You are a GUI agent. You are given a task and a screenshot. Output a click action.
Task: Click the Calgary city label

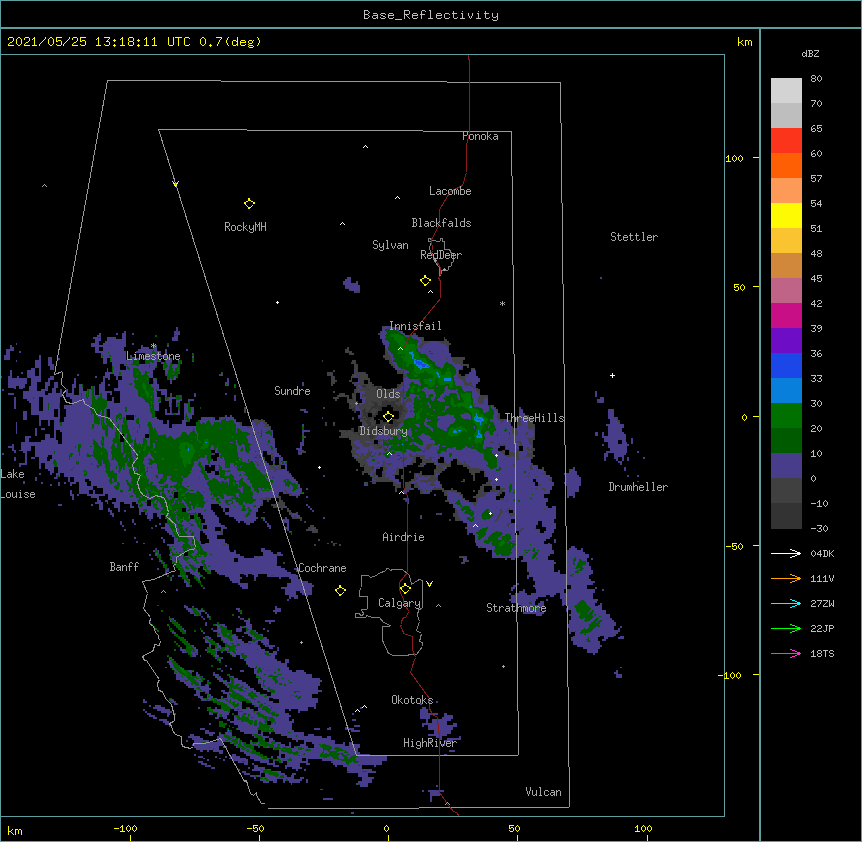click(399, 603)
